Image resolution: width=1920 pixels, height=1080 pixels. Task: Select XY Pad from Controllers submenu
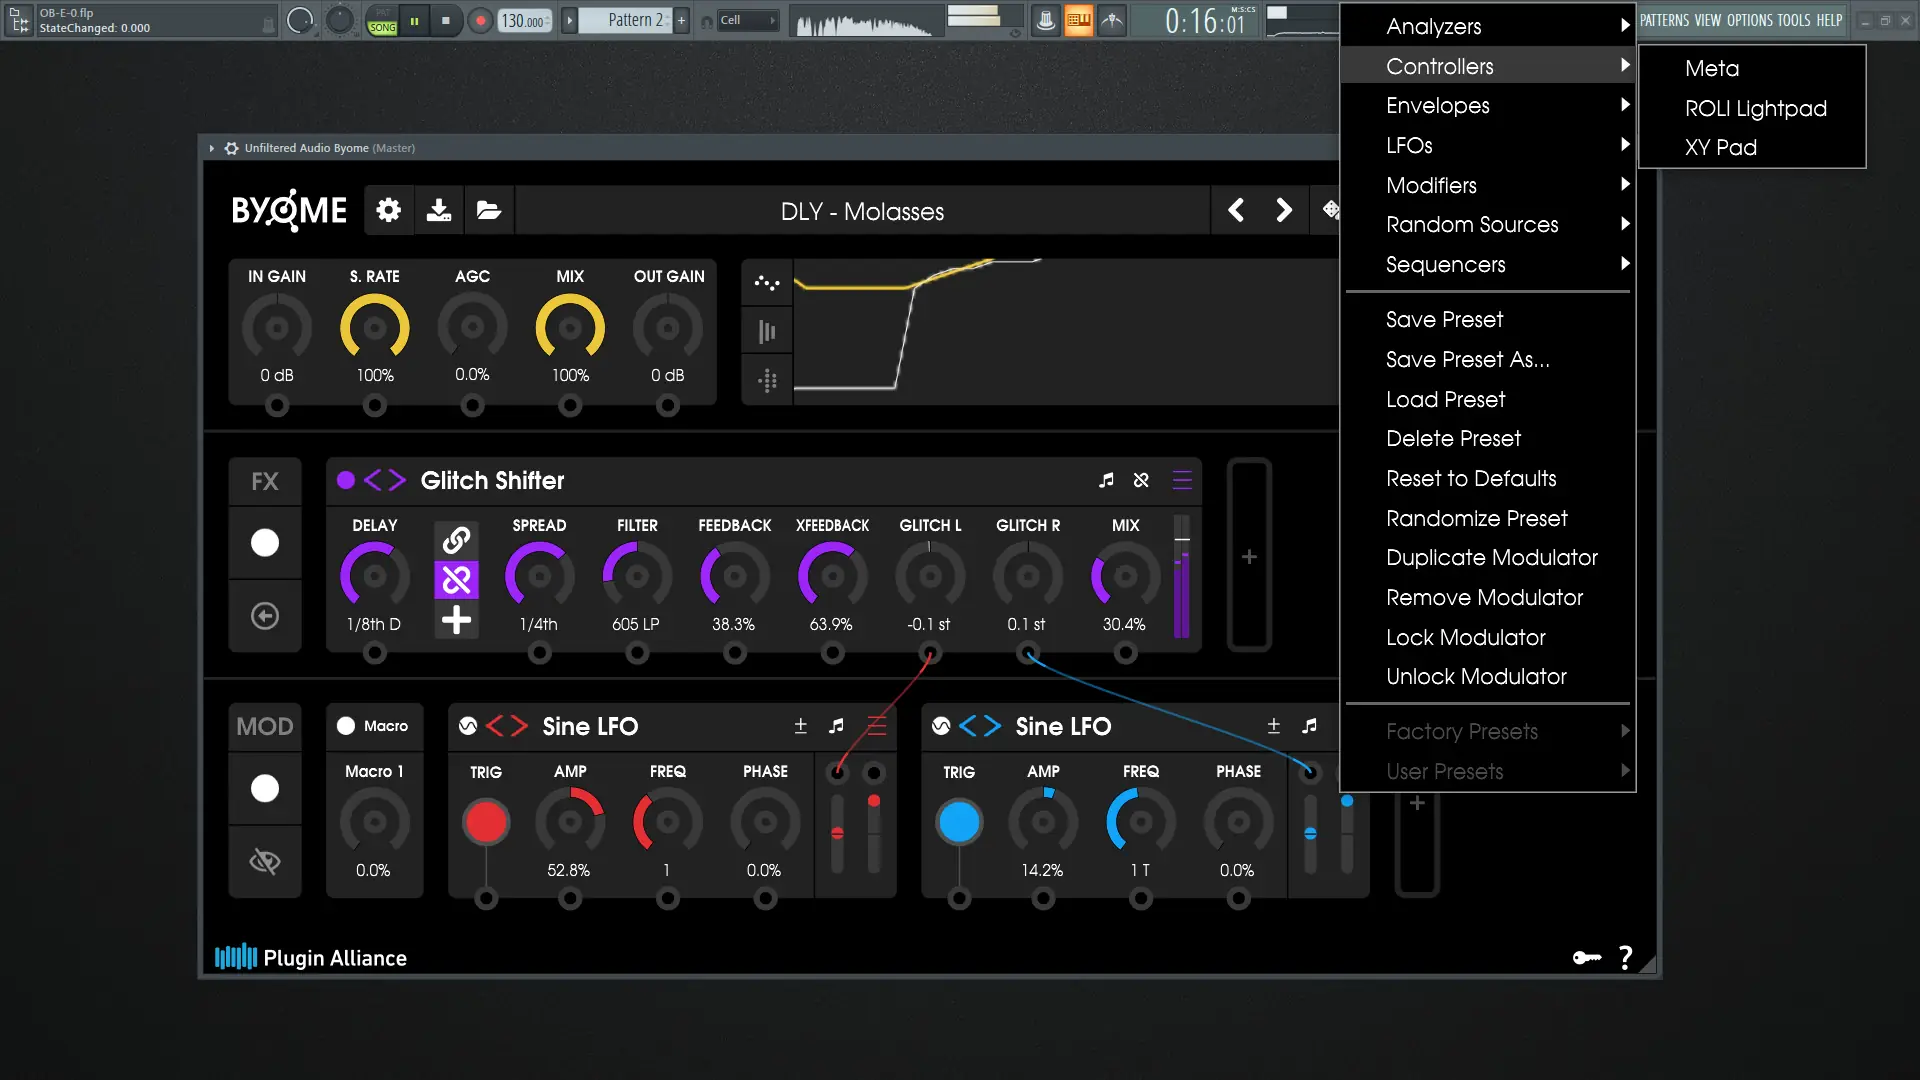tap(1720, 148)
